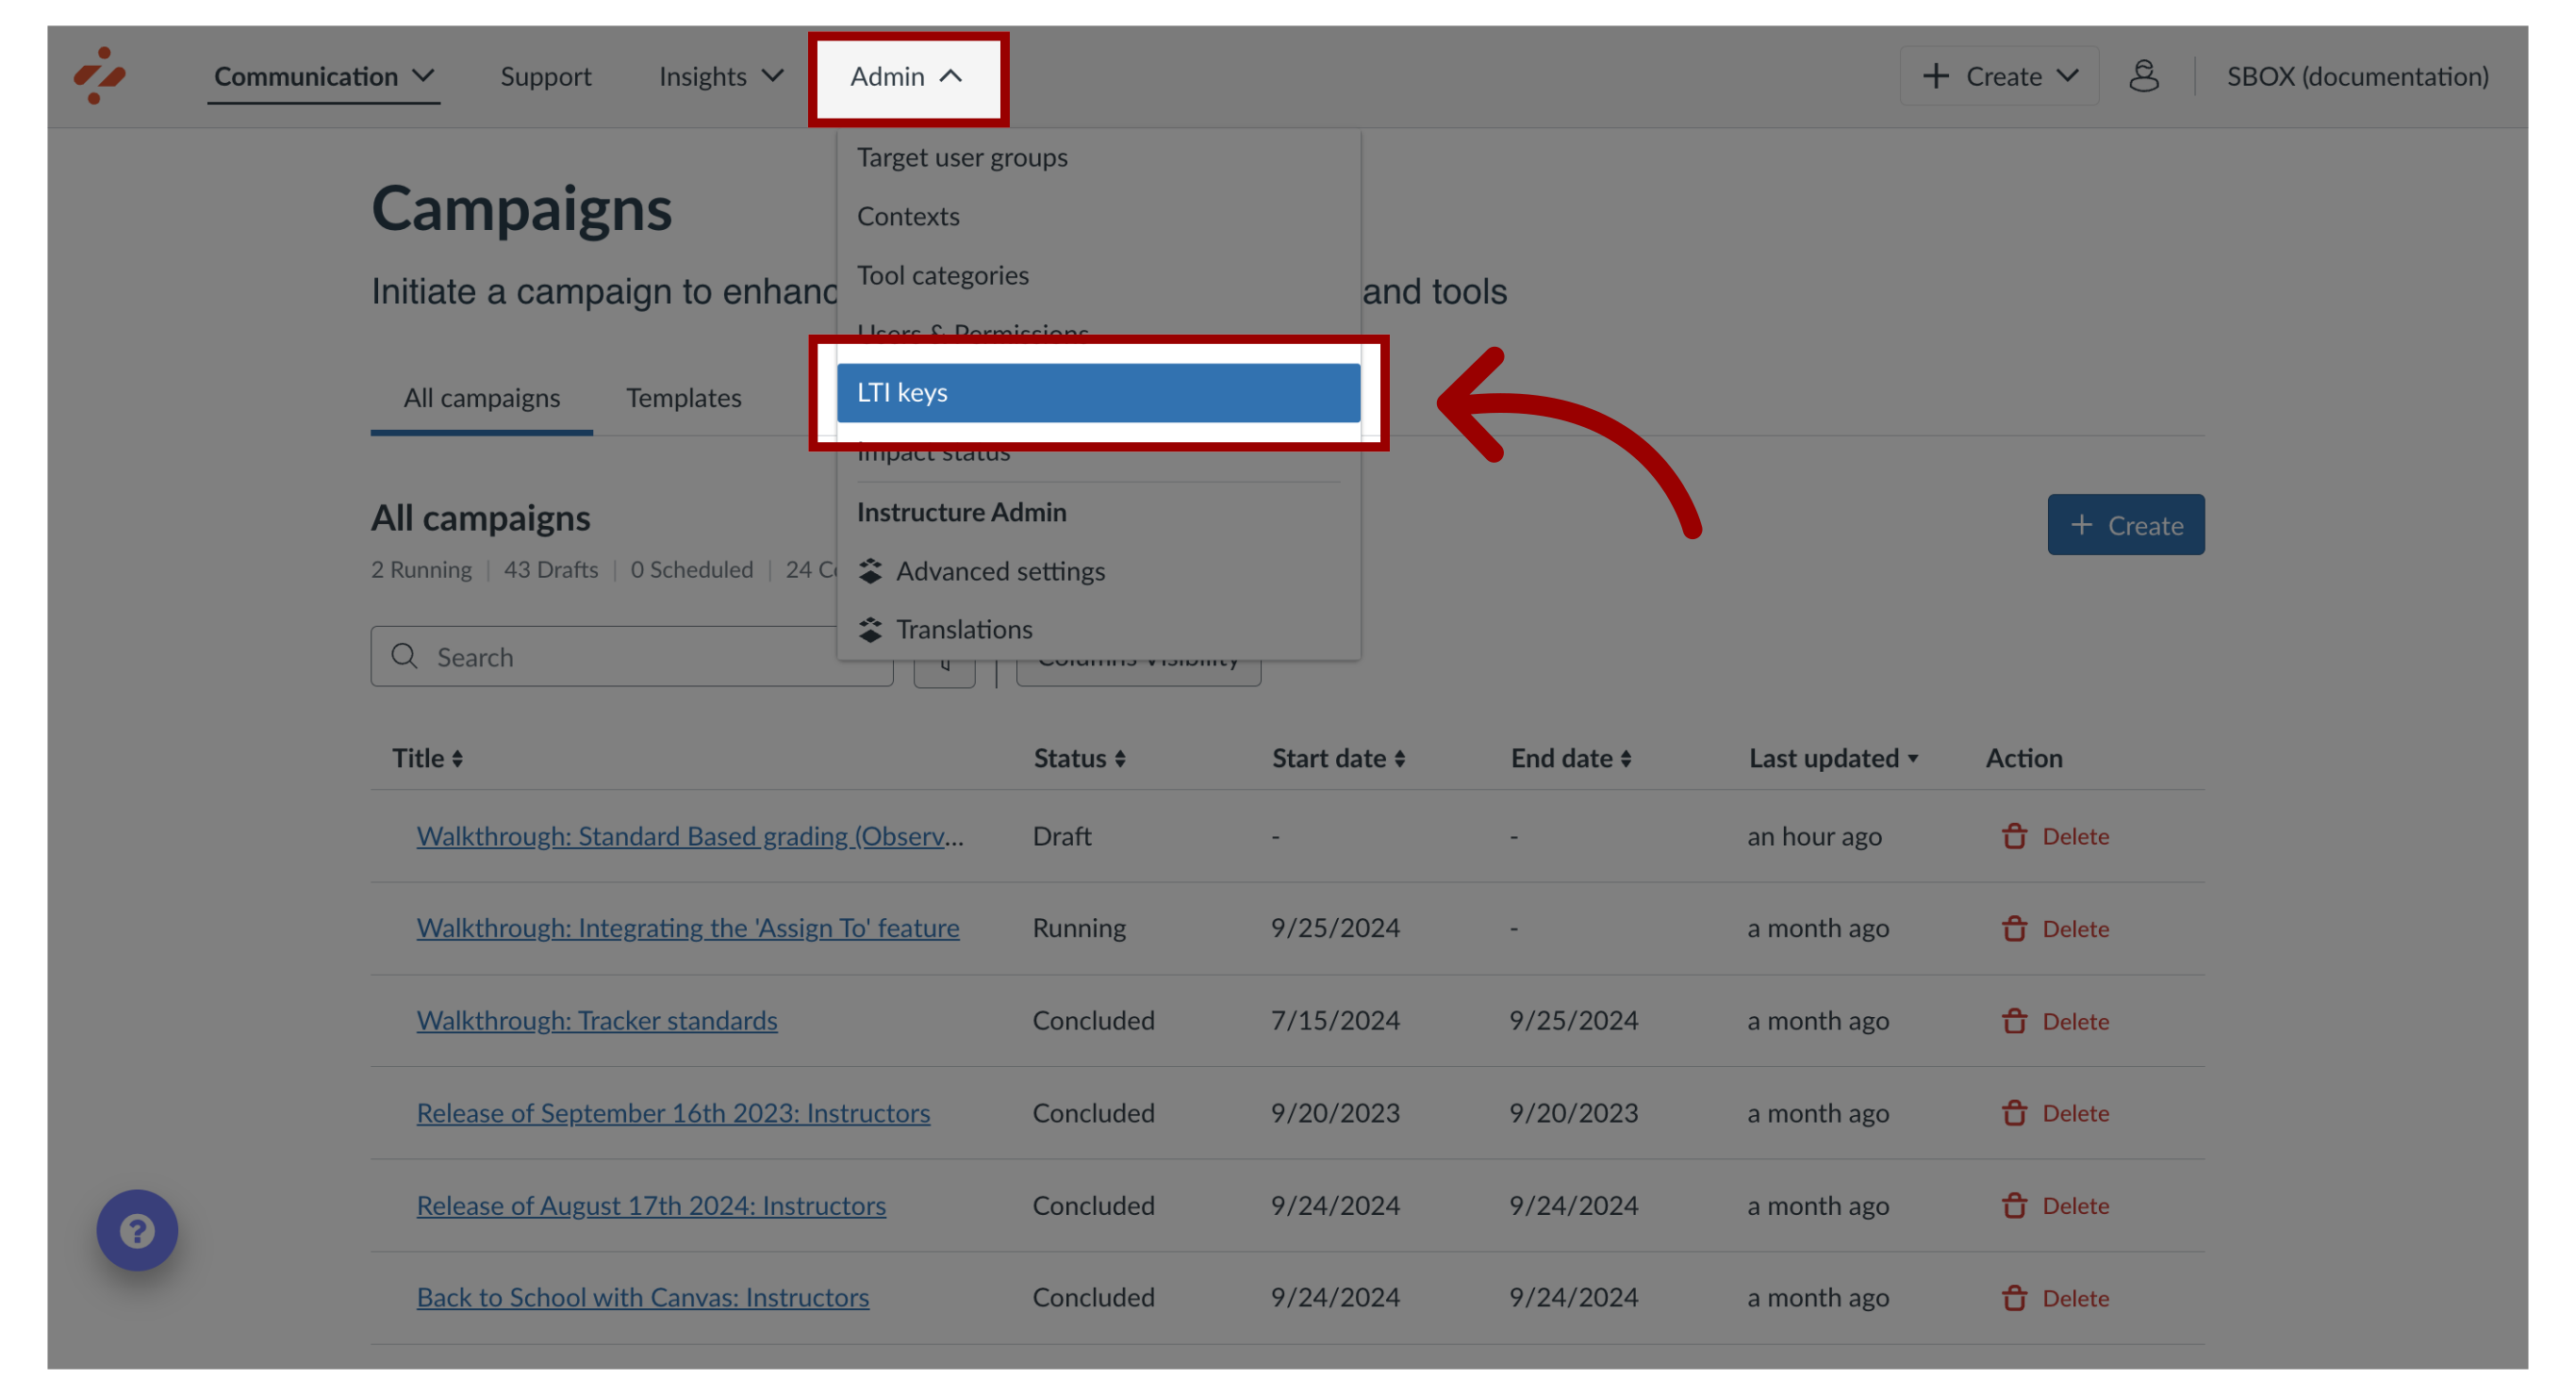Open Back to School with Canvas: Instructors
The width and height of the screenshot is (2576, 1395).
coord(642,1298)
